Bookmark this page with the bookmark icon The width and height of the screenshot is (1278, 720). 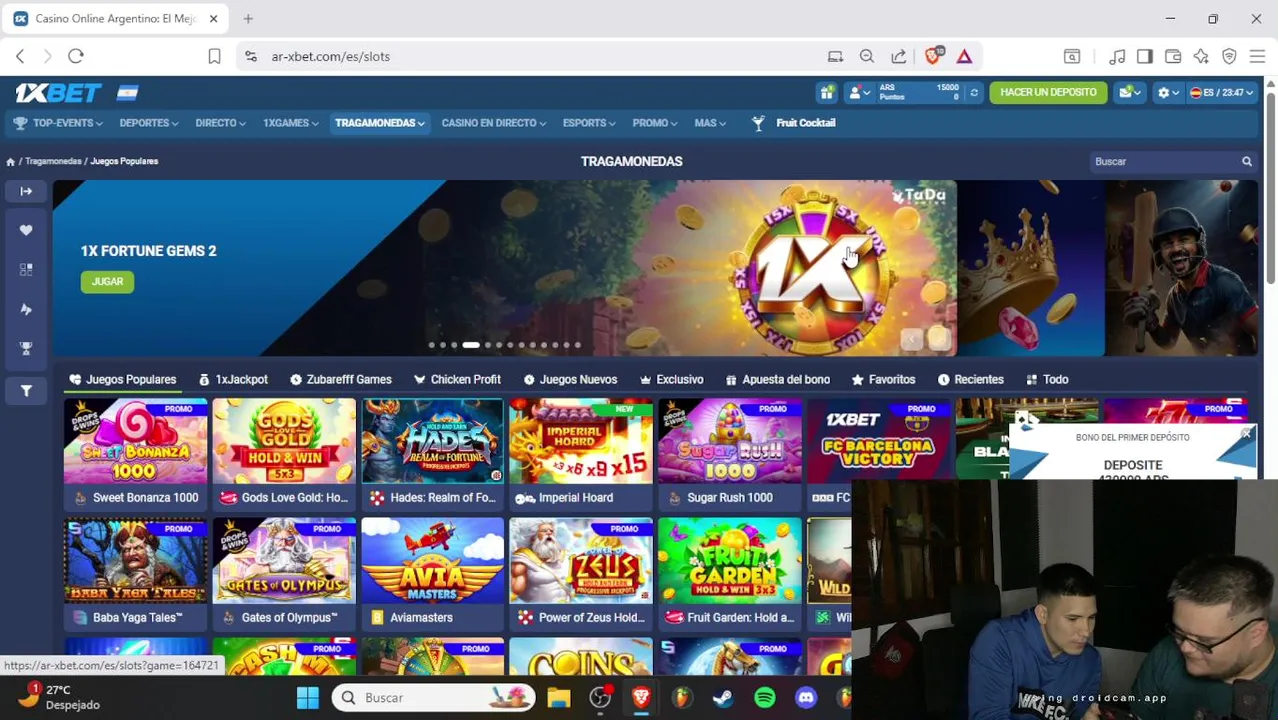click(214, 56)
